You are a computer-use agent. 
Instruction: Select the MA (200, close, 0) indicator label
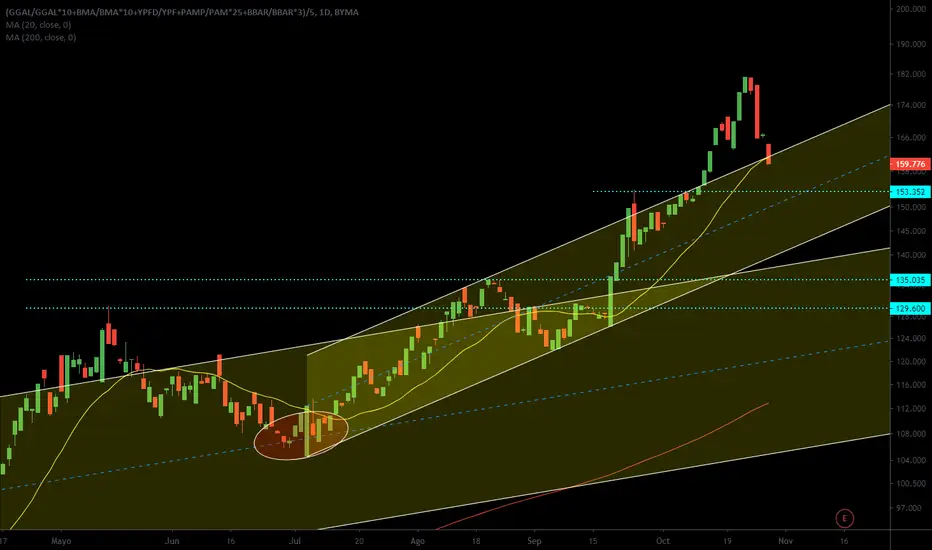(40, 37)
